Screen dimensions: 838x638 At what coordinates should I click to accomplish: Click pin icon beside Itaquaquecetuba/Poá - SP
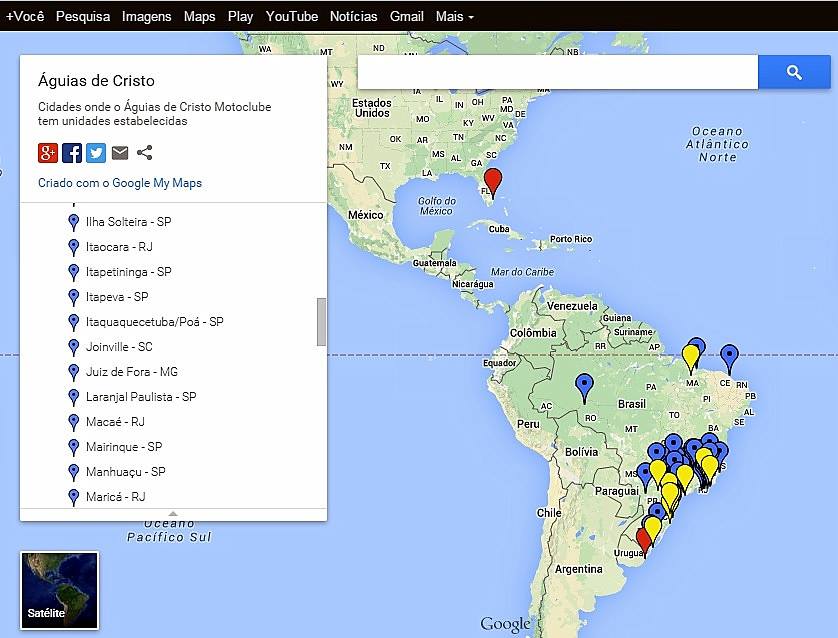[74, 322]
